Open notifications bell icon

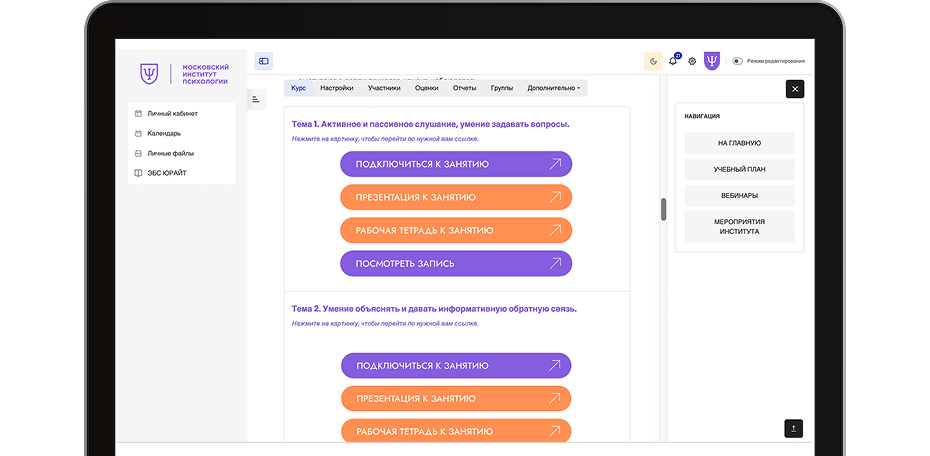tap(673, 60)
